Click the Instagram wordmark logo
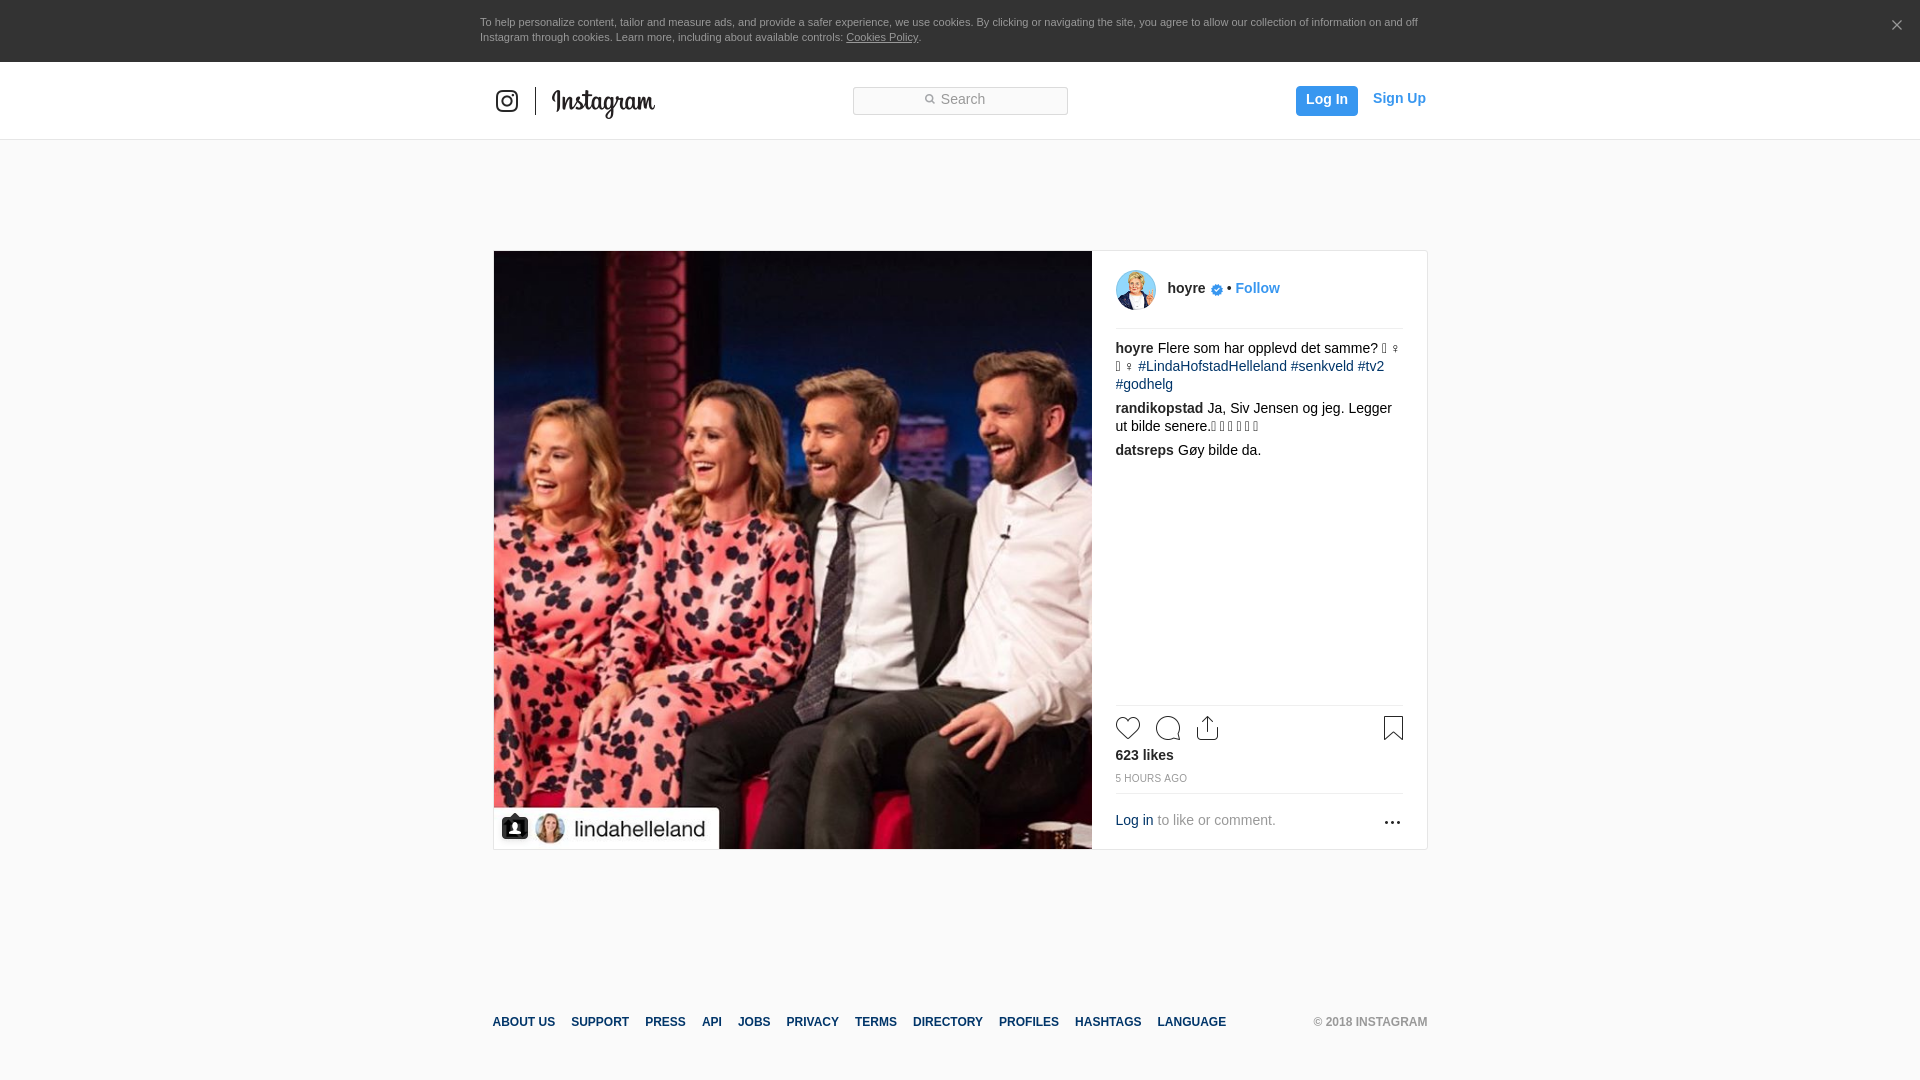 (603, 102)
